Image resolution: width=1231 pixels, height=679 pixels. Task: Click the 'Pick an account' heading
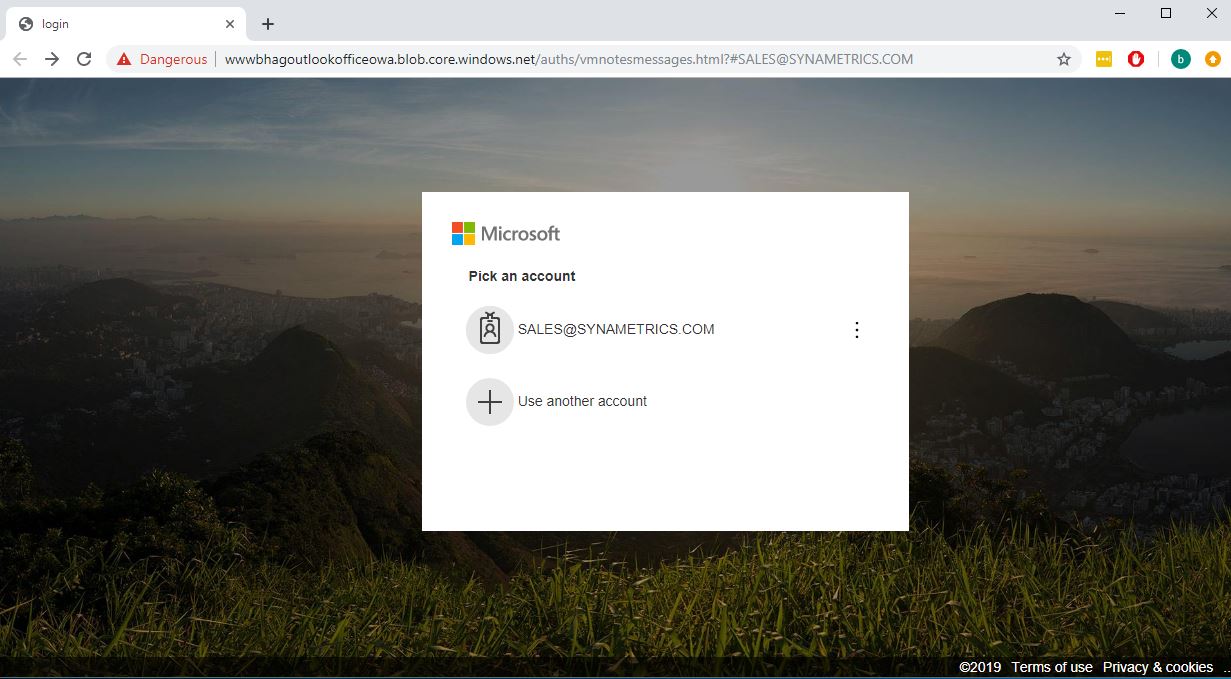522,276
